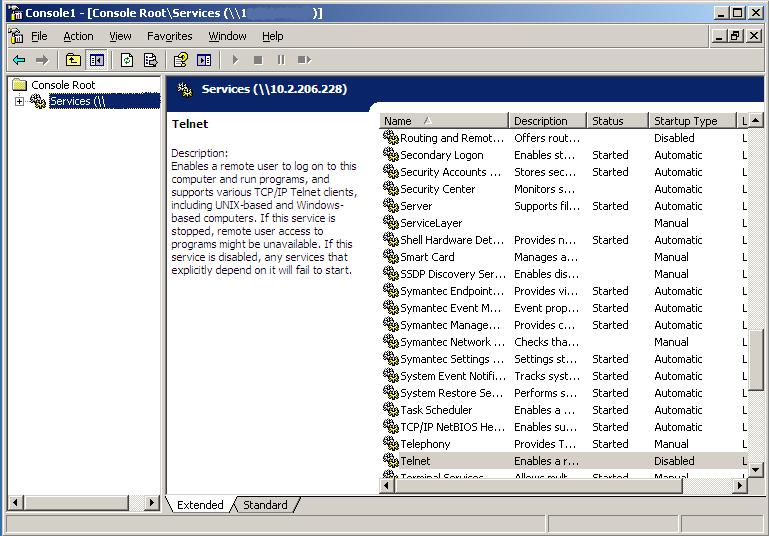Sort by the Name column header
769x536 pixels.
(444, 121)
